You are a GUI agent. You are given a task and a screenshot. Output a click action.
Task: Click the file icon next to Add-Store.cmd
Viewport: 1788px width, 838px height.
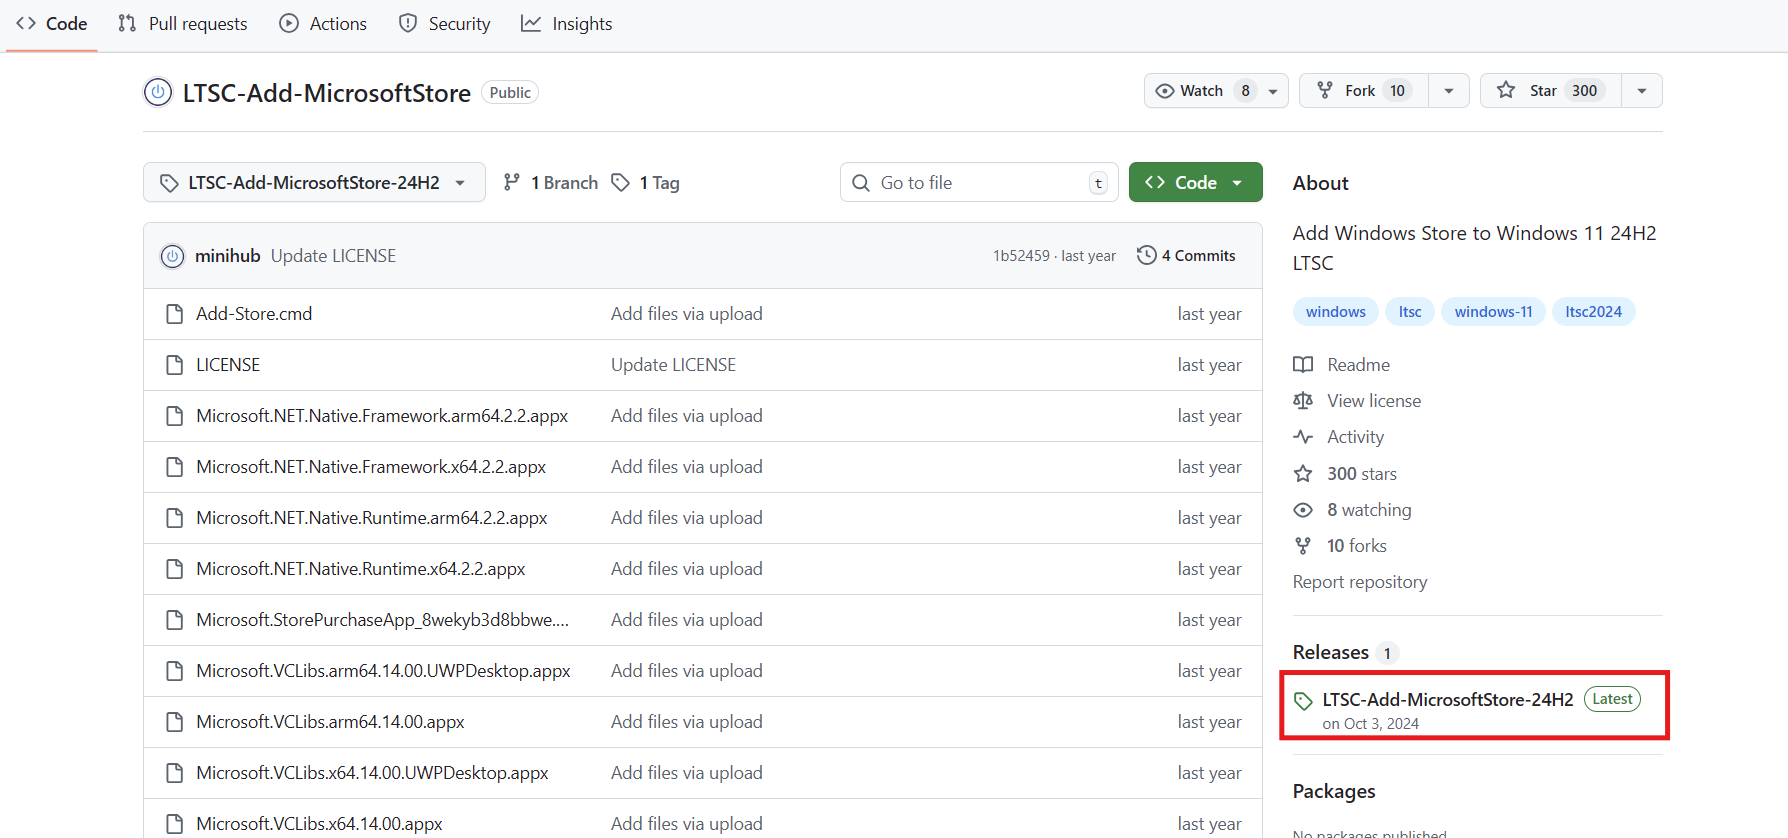[x=175, y=314]
